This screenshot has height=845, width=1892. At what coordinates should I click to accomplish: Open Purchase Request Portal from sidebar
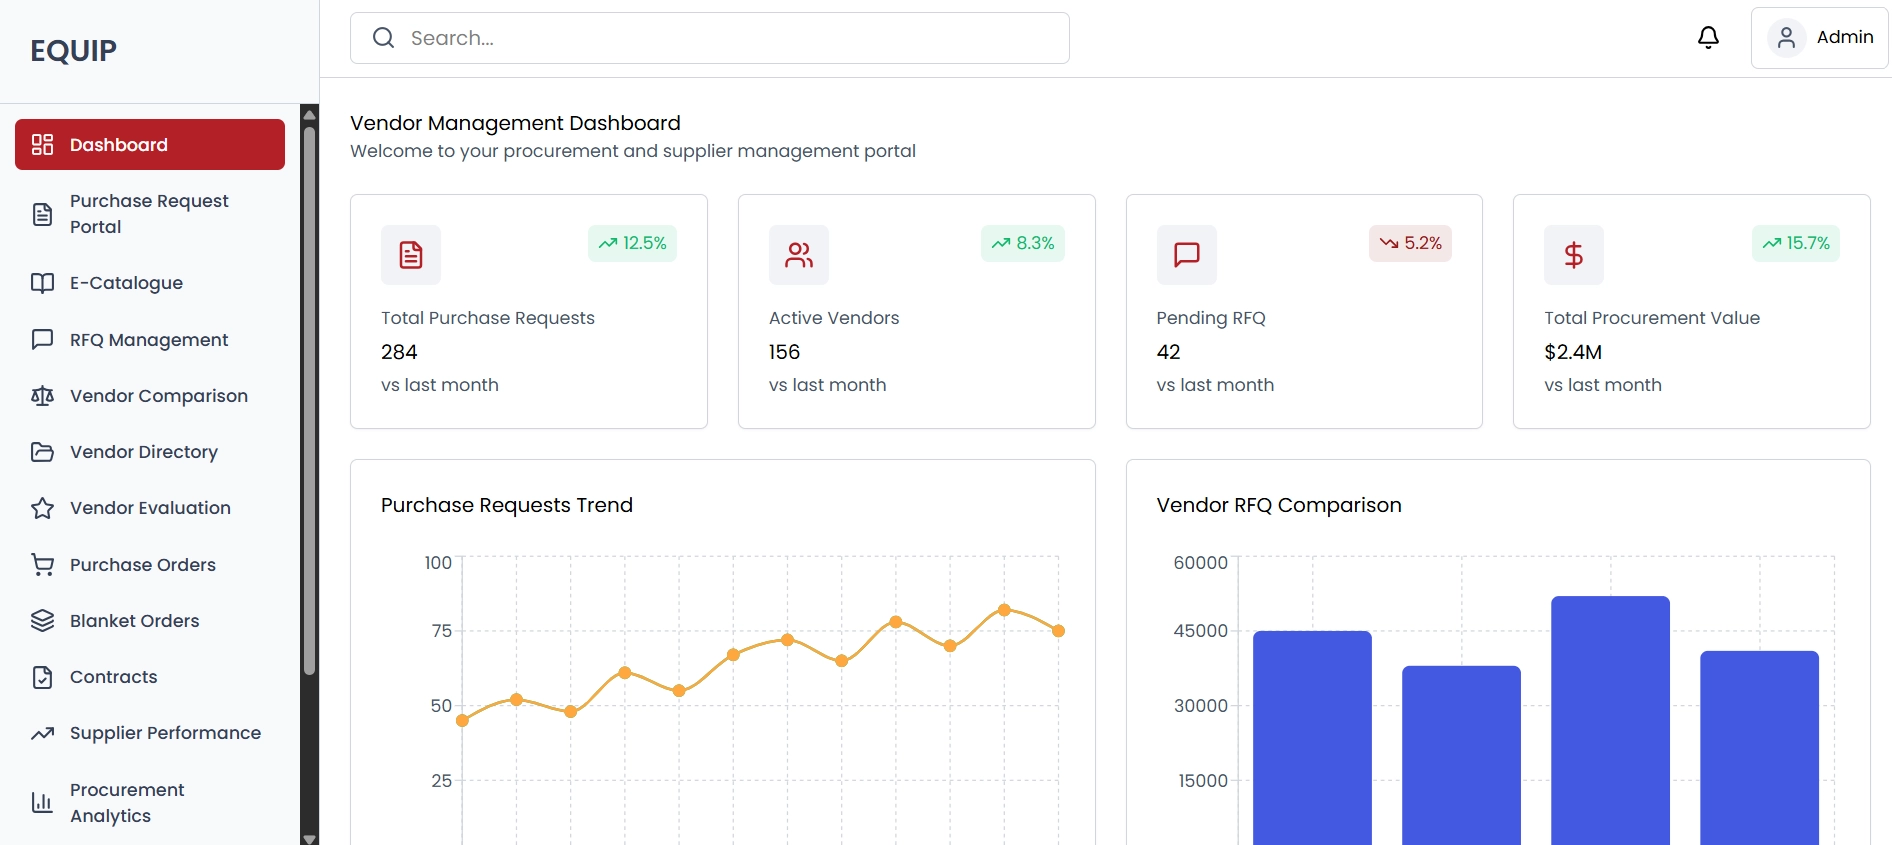[150, 214]
